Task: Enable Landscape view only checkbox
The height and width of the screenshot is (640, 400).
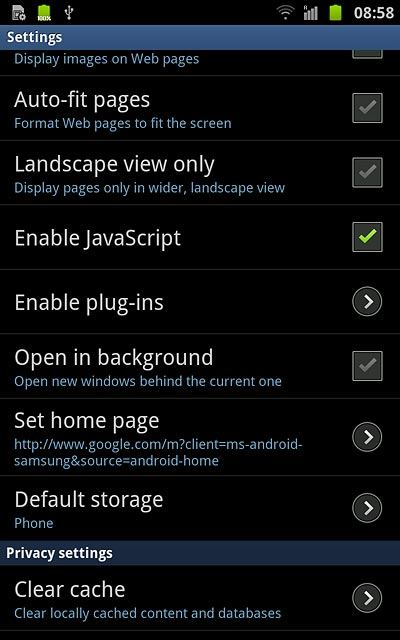Action: coord(367,172)
